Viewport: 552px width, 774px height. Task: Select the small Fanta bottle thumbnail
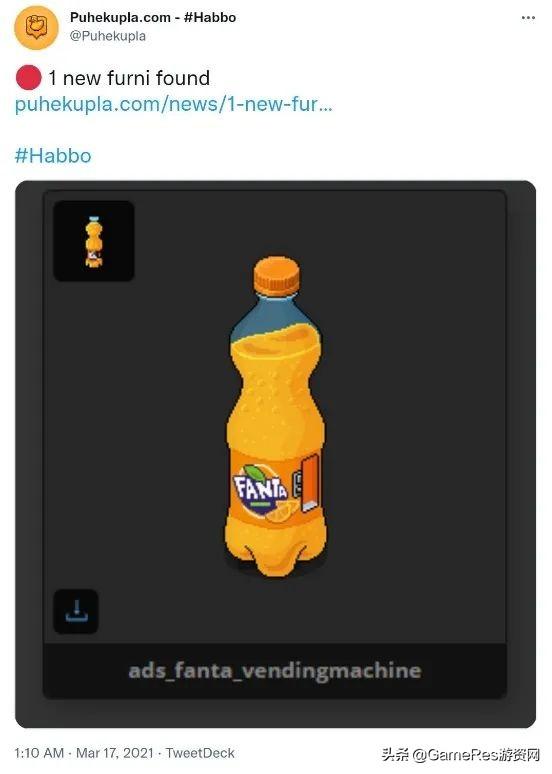click(x=94, y=241)
